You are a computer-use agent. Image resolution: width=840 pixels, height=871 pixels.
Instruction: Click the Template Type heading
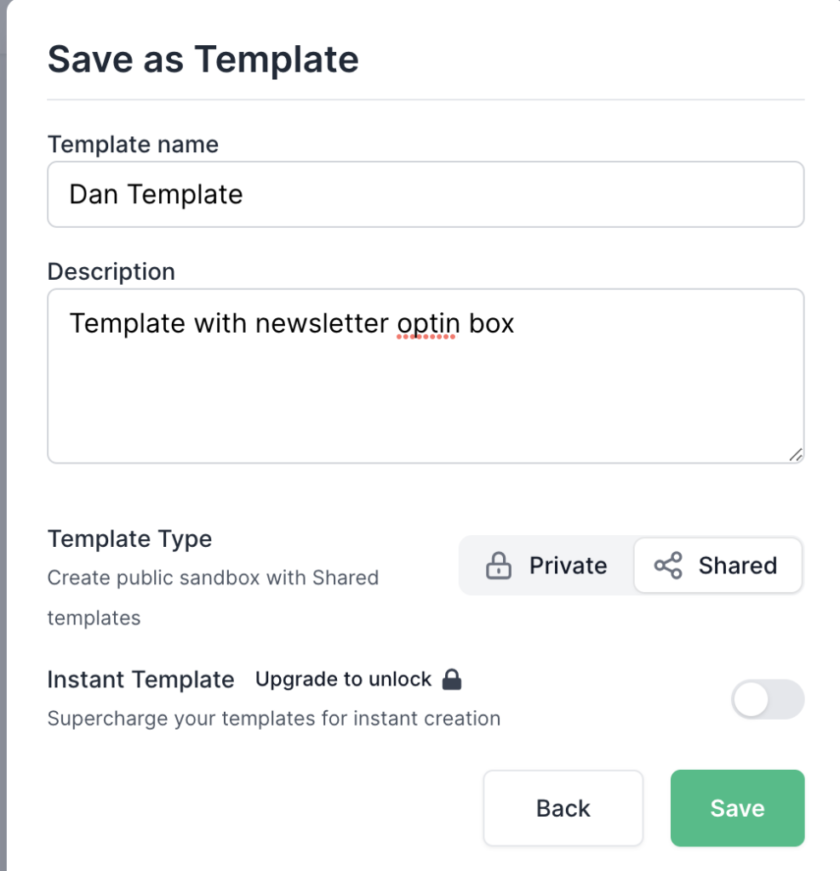pos(129,539)
